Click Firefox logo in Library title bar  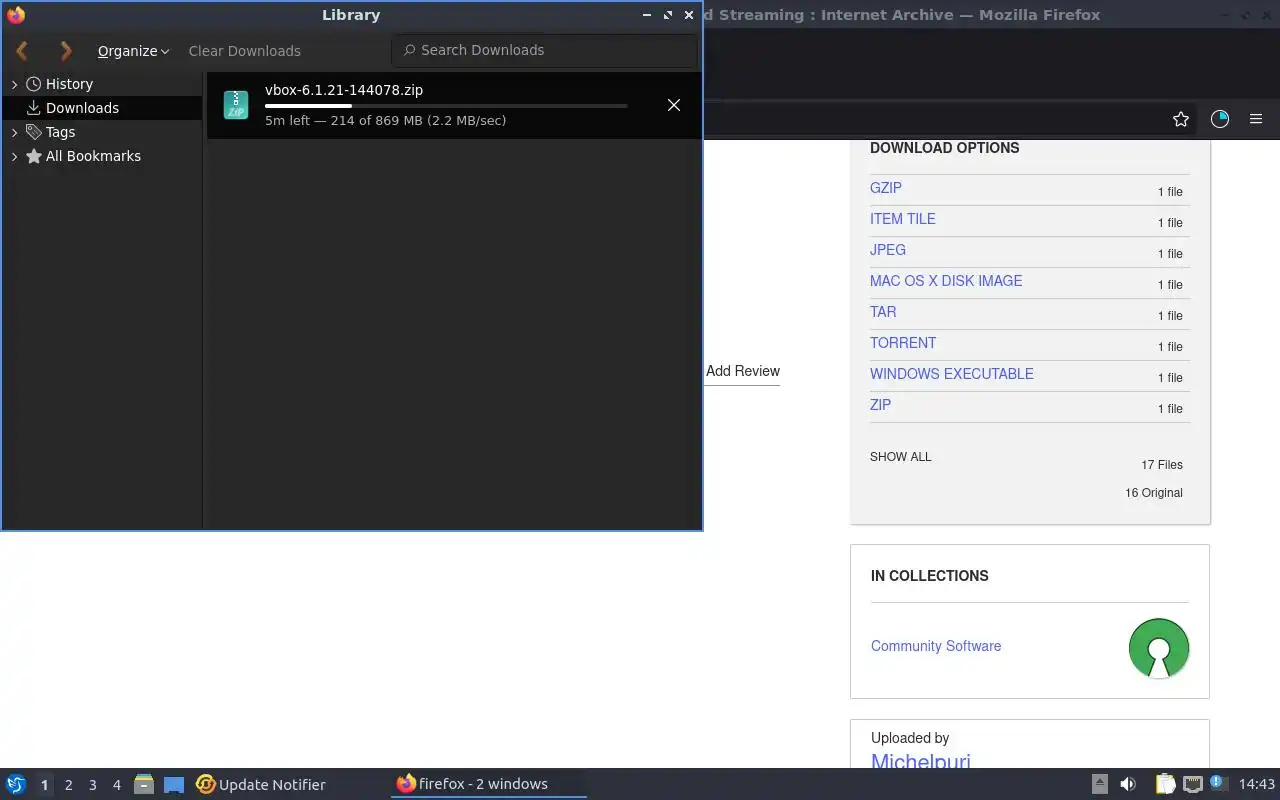pyautogui.click(x=16, y=15)
